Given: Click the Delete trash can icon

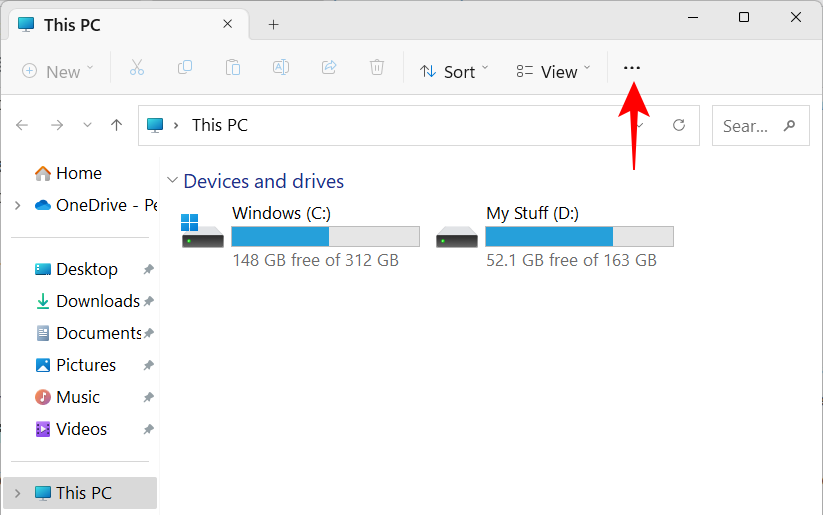Looking at the screenshot, I should [x=377, y=68].
